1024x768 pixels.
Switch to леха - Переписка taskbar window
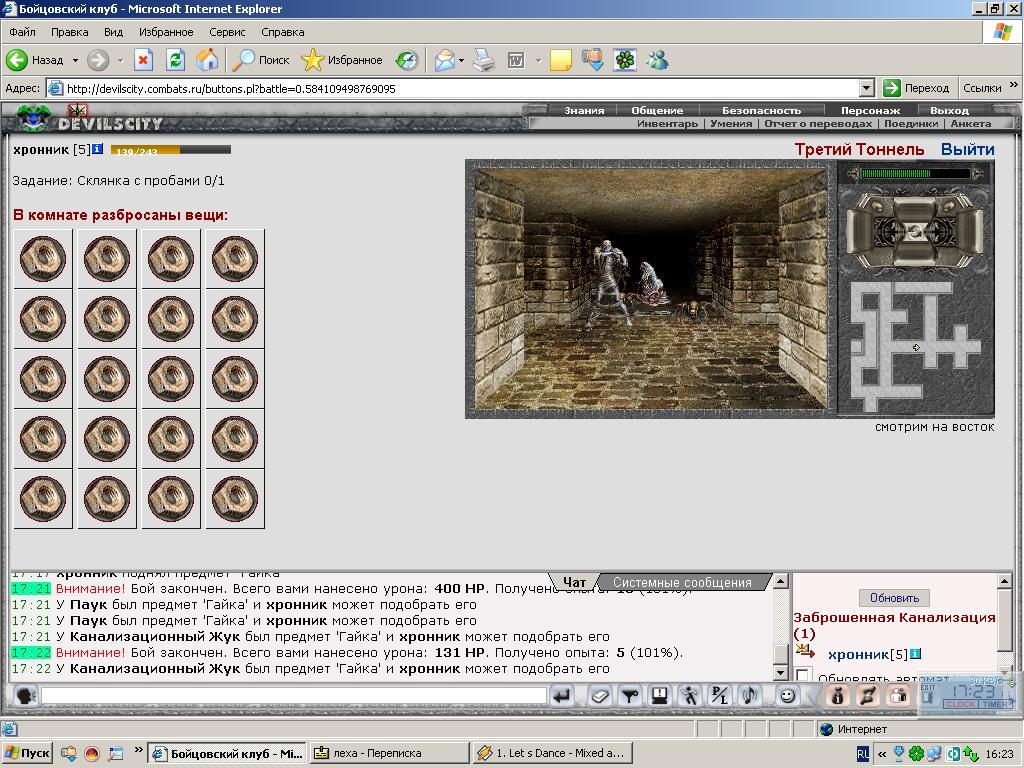[389, 753]
